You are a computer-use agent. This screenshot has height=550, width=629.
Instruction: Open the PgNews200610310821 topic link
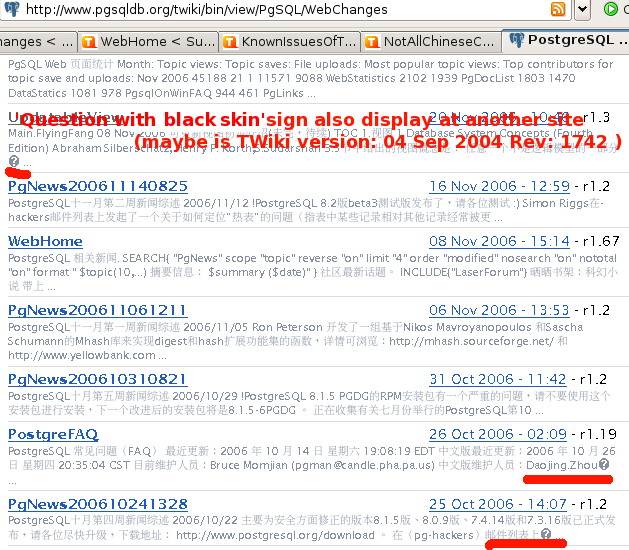point(97,379)
